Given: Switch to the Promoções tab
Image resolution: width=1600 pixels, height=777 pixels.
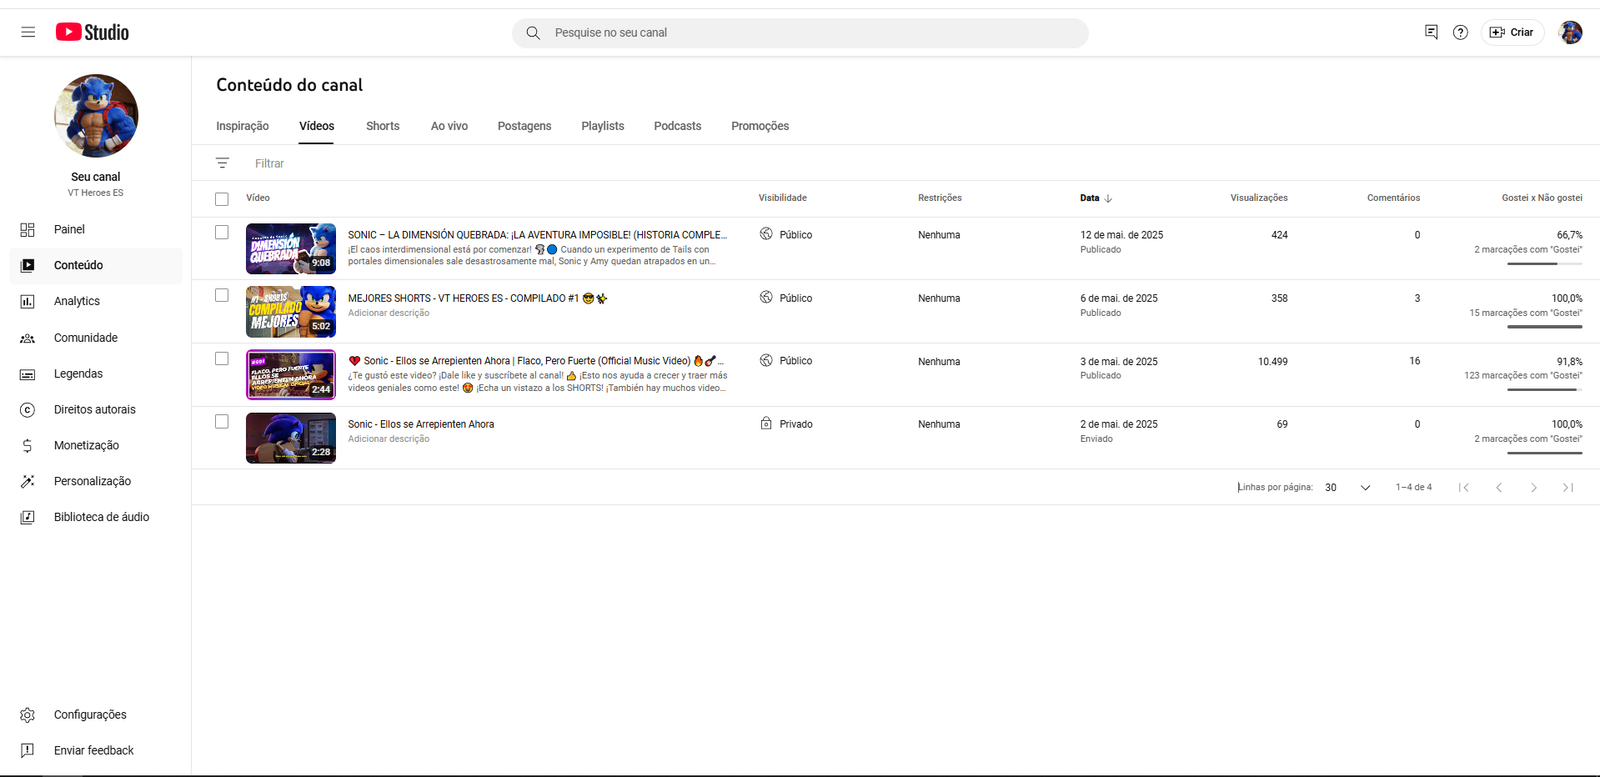Looking at the screenshot, I should [760, 126].
